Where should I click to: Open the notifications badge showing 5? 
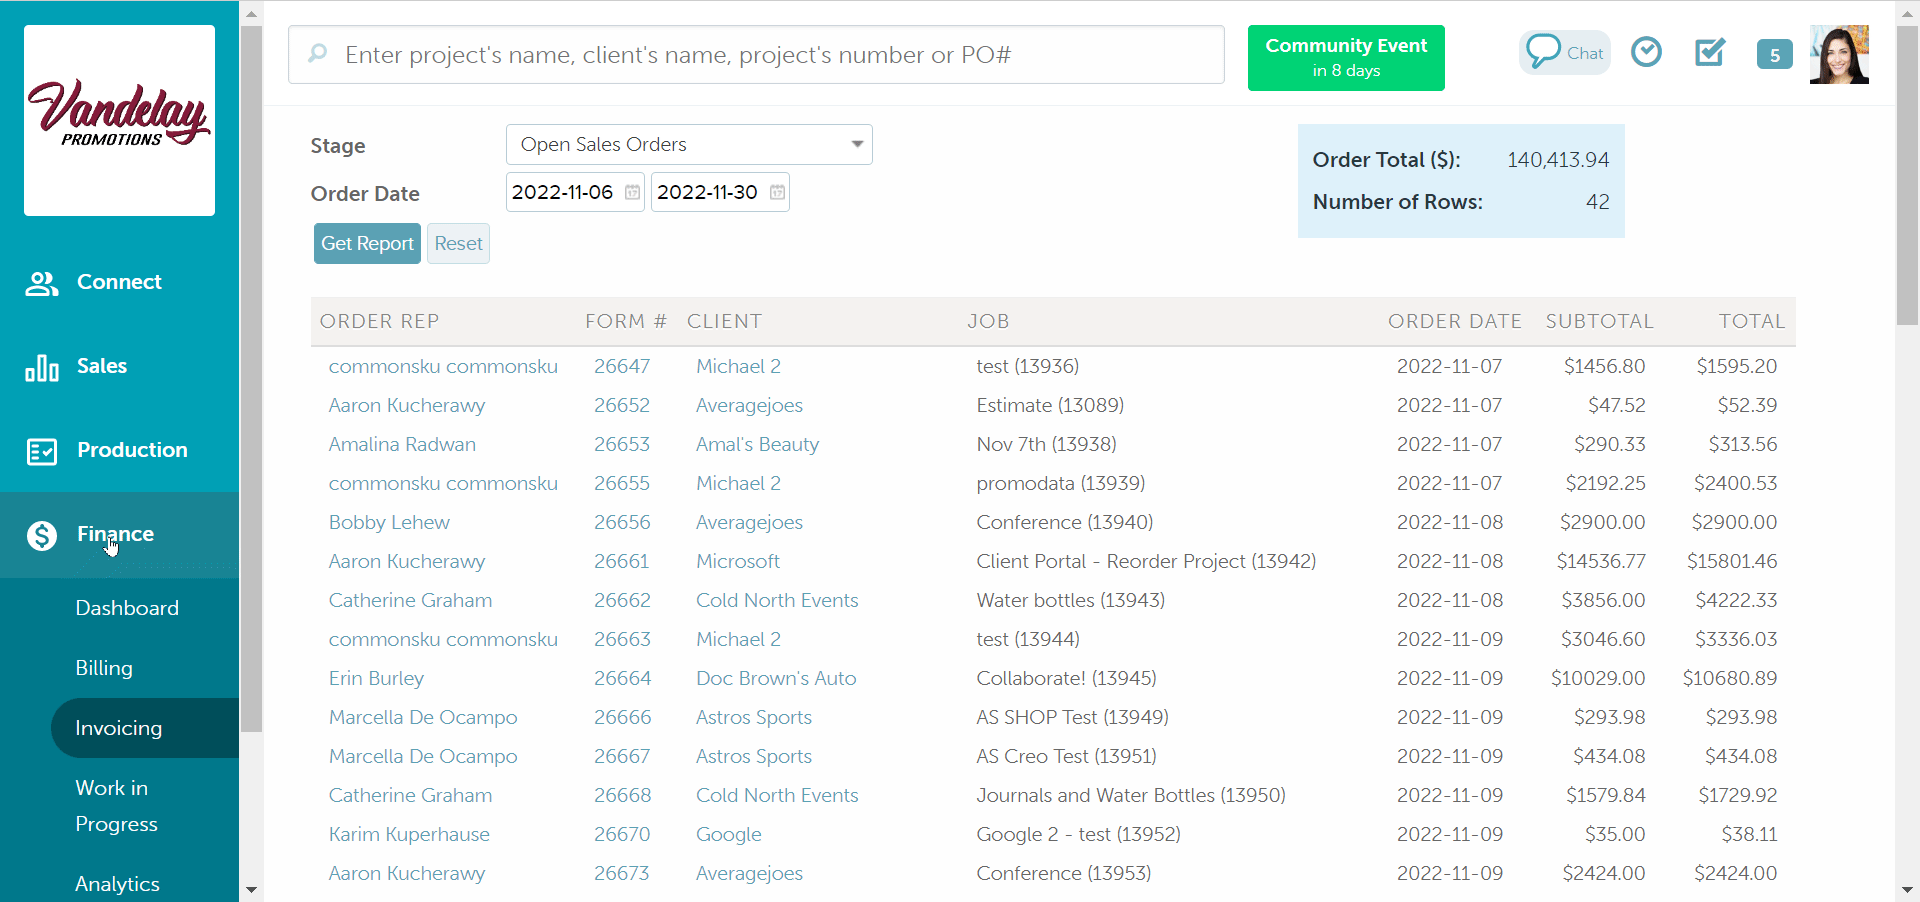pyautogui.click(x=1774, y=55)
